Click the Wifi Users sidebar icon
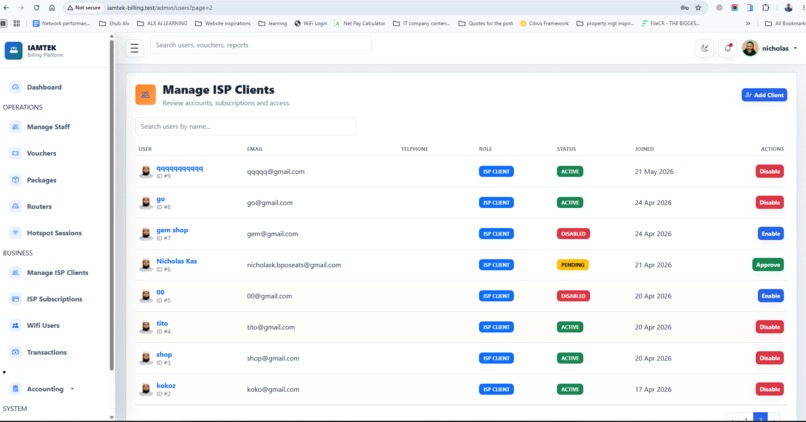The width and height of the screenshot is (806, 422). (x=15, y=325)
